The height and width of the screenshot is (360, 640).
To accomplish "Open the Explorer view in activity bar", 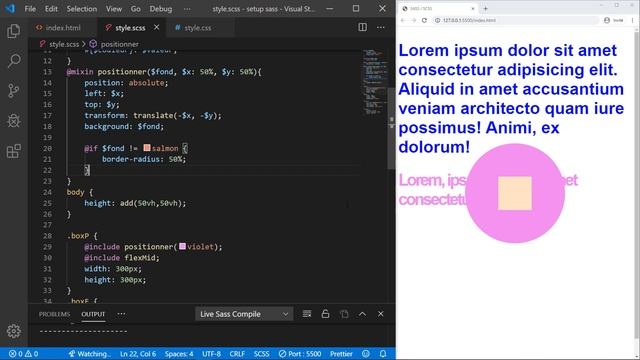I will tap(13, 31).
